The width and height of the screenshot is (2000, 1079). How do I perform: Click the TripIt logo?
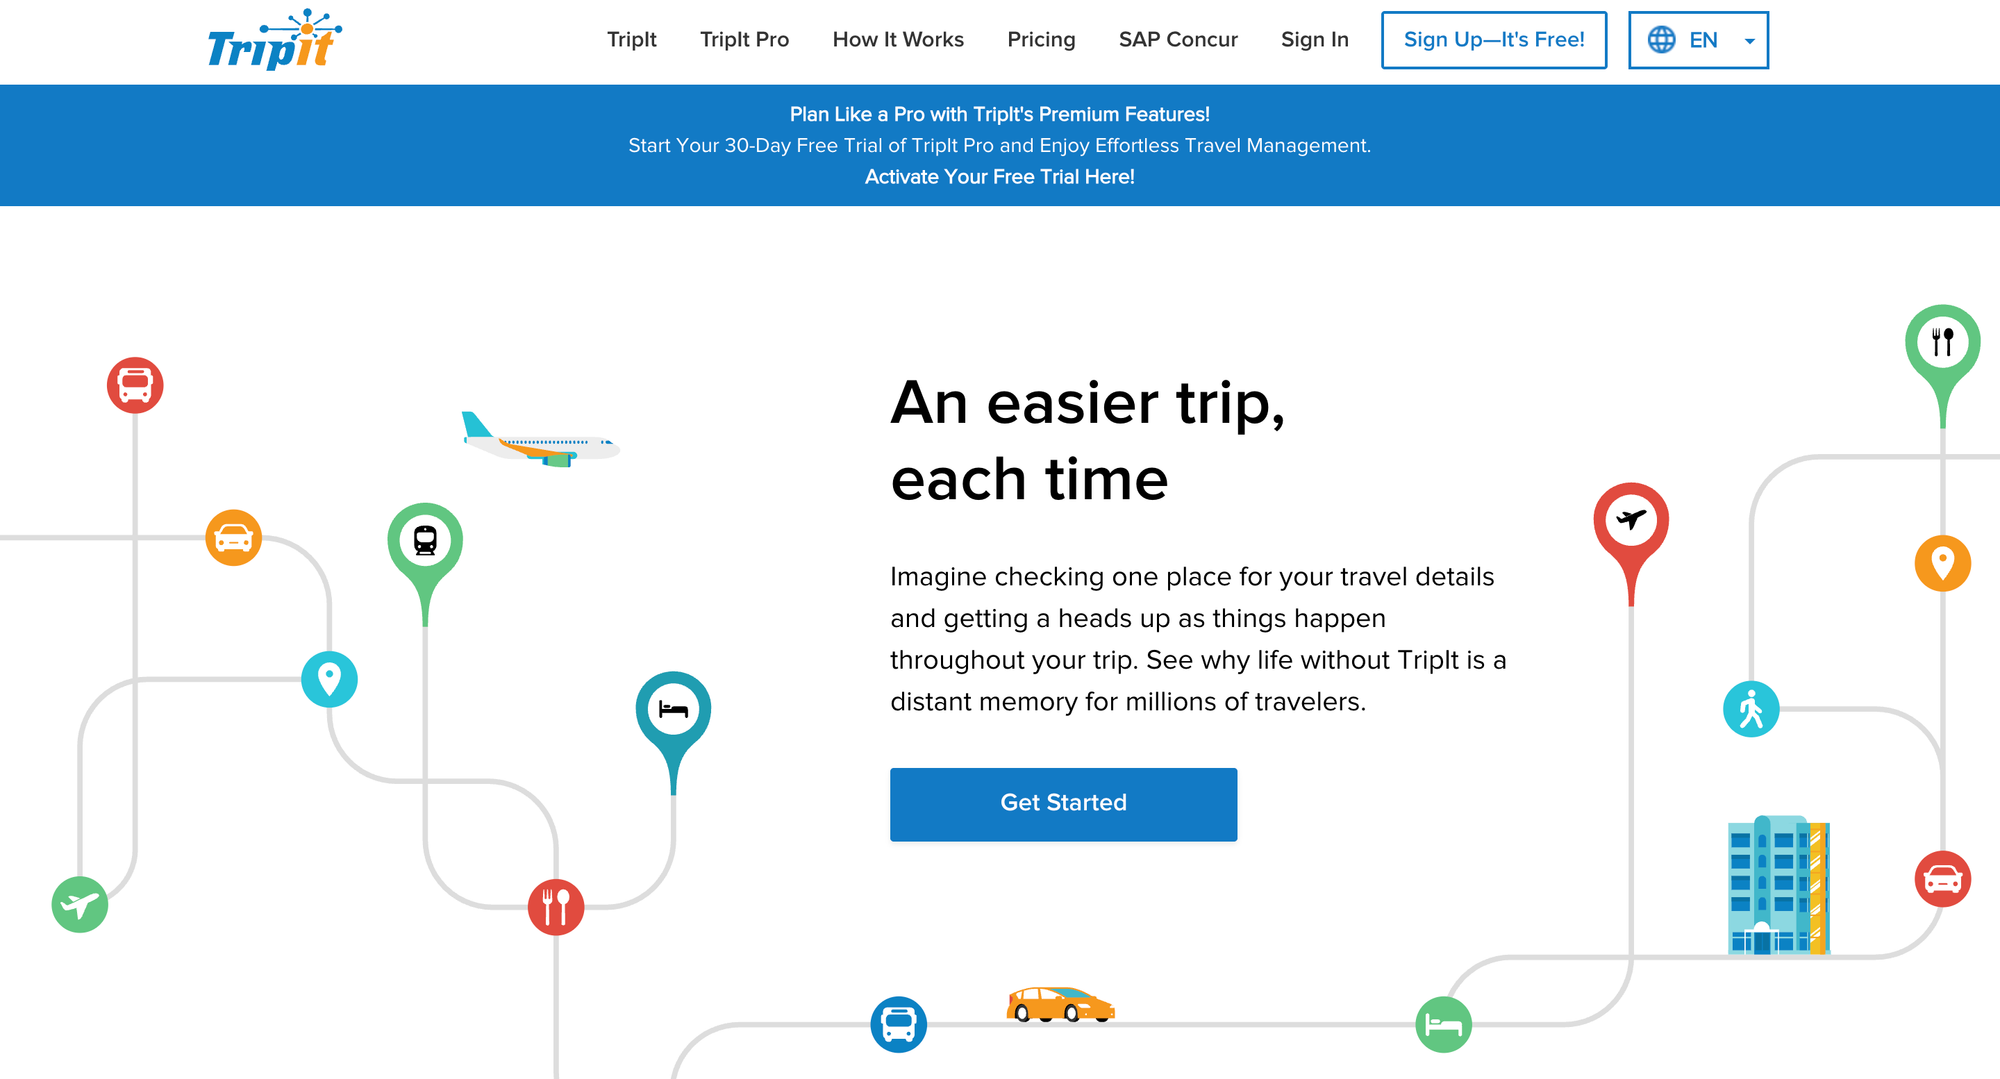coord(273,41)
